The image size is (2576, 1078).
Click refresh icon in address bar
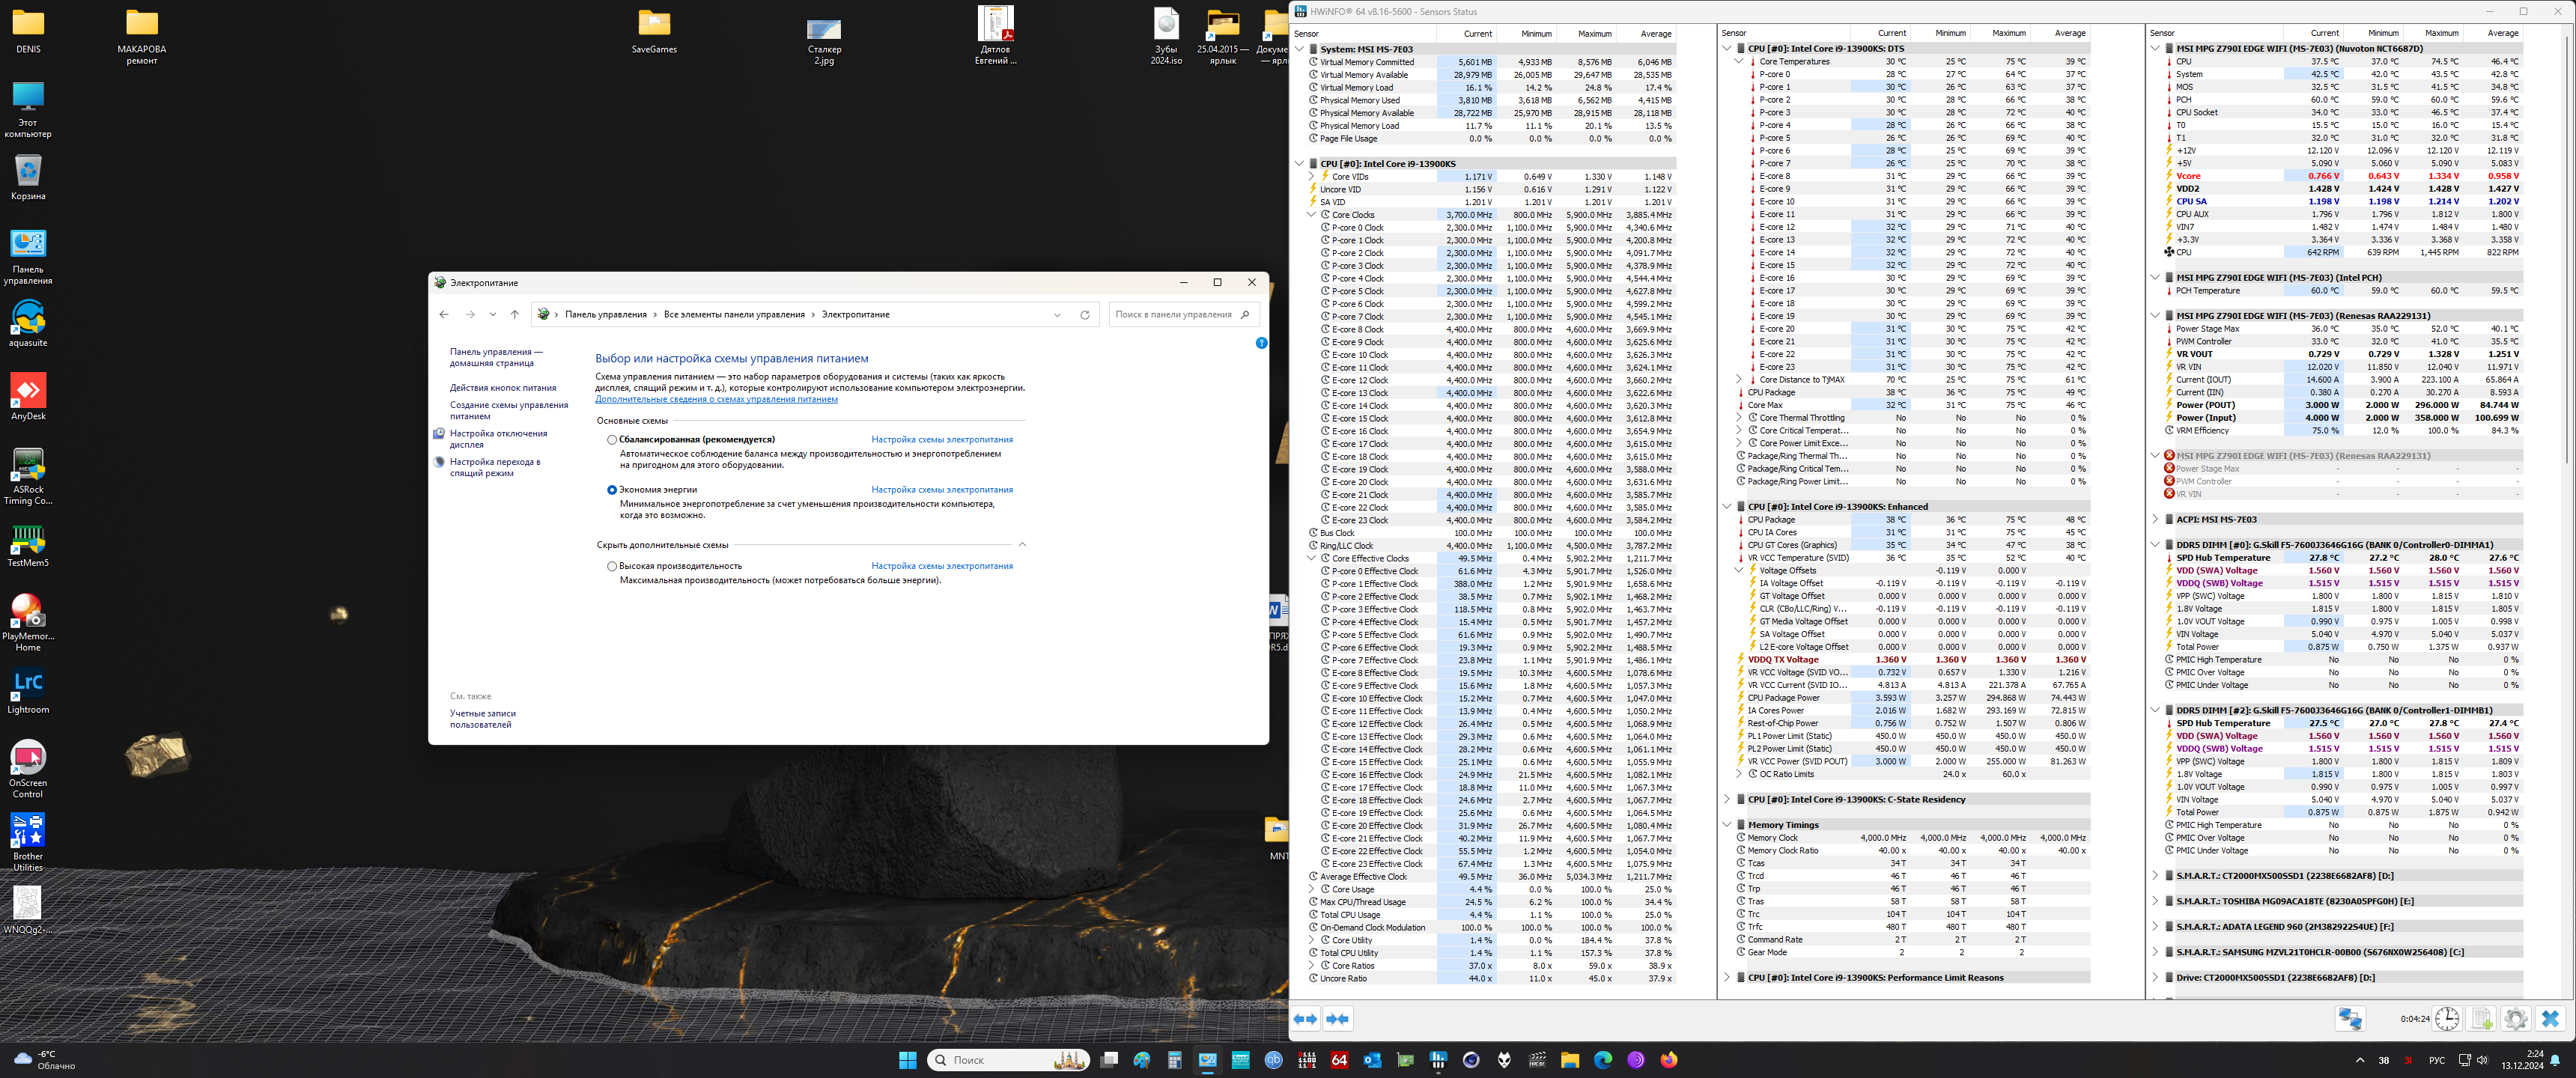(x=1084, y=315)
